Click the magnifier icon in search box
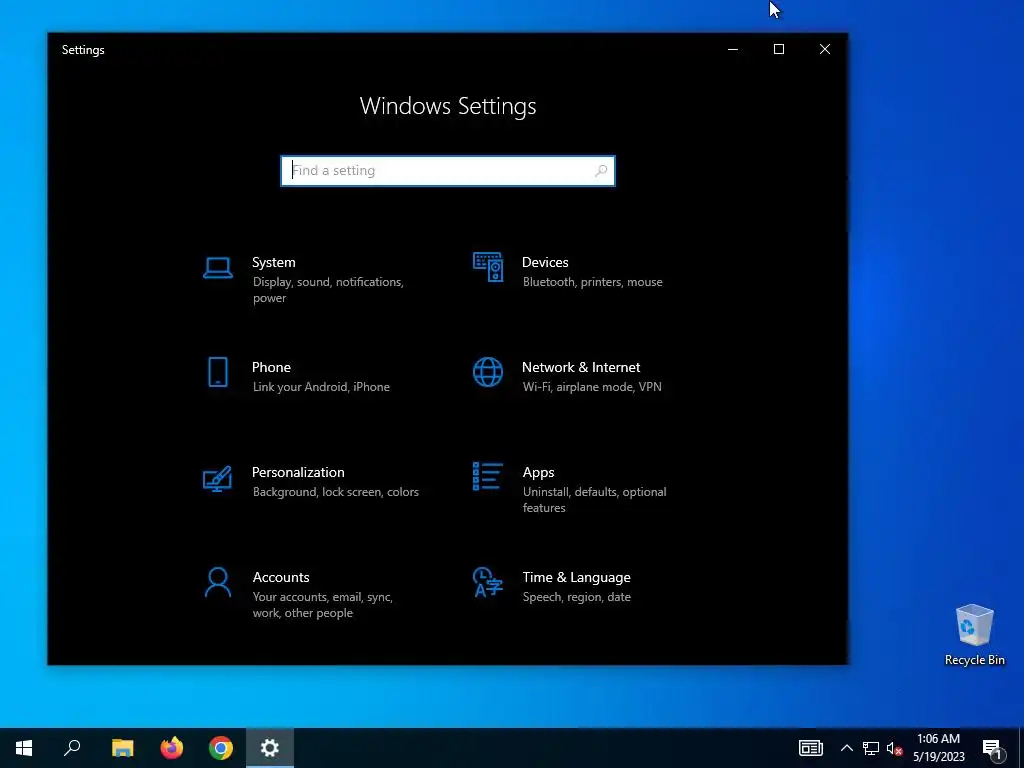Screen dimensions: 1024x768 [x=601, y=170]
